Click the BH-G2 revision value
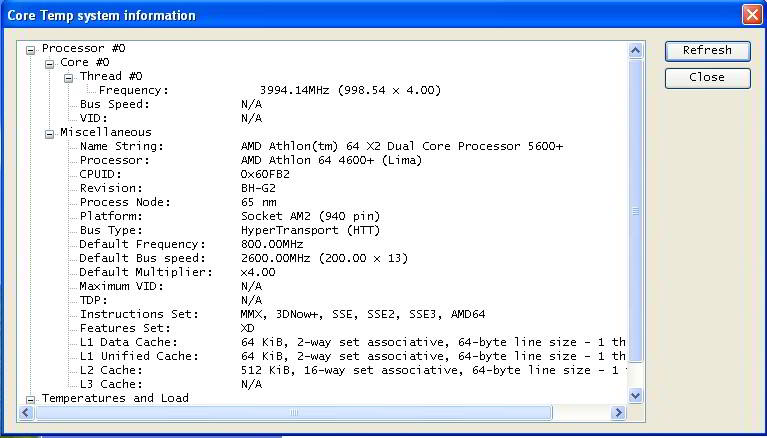Viewport: 767px width, 438px height. point(259,188)
